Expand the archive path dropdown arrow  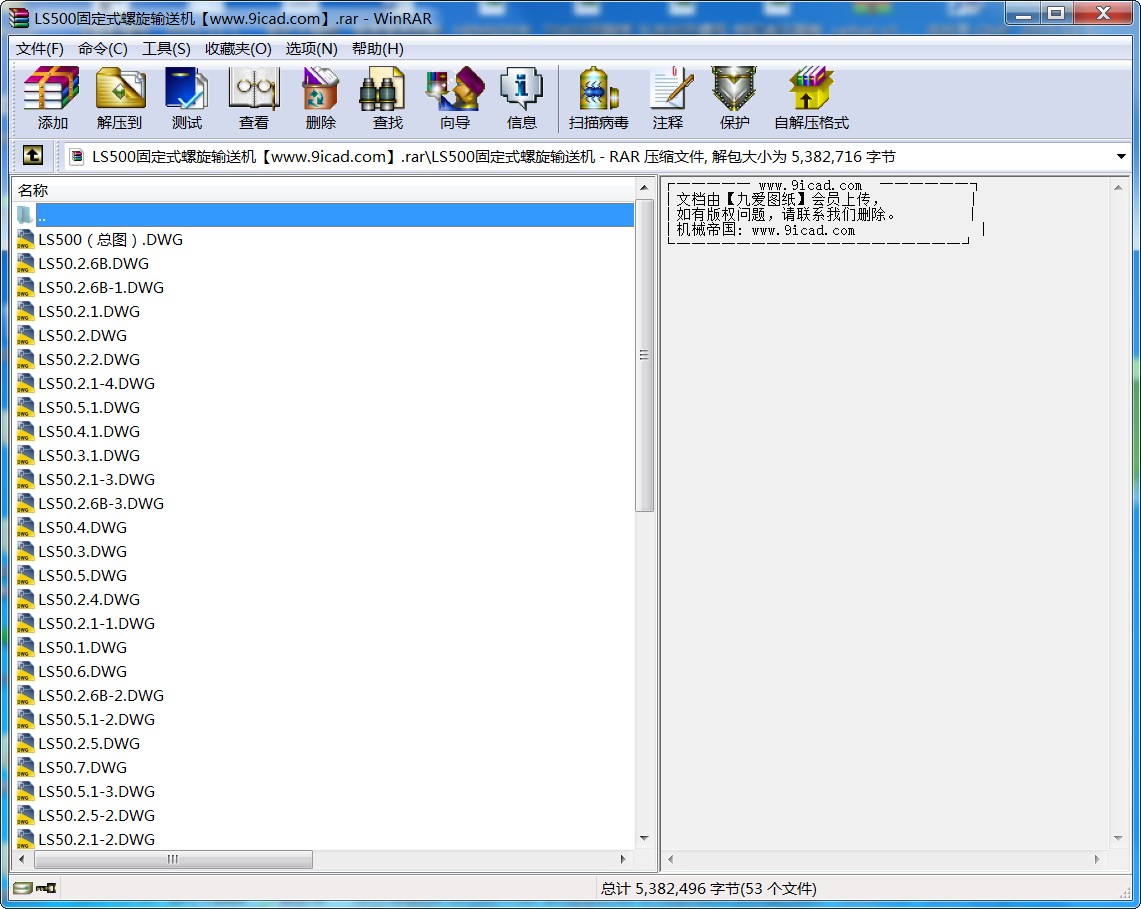1121,156
